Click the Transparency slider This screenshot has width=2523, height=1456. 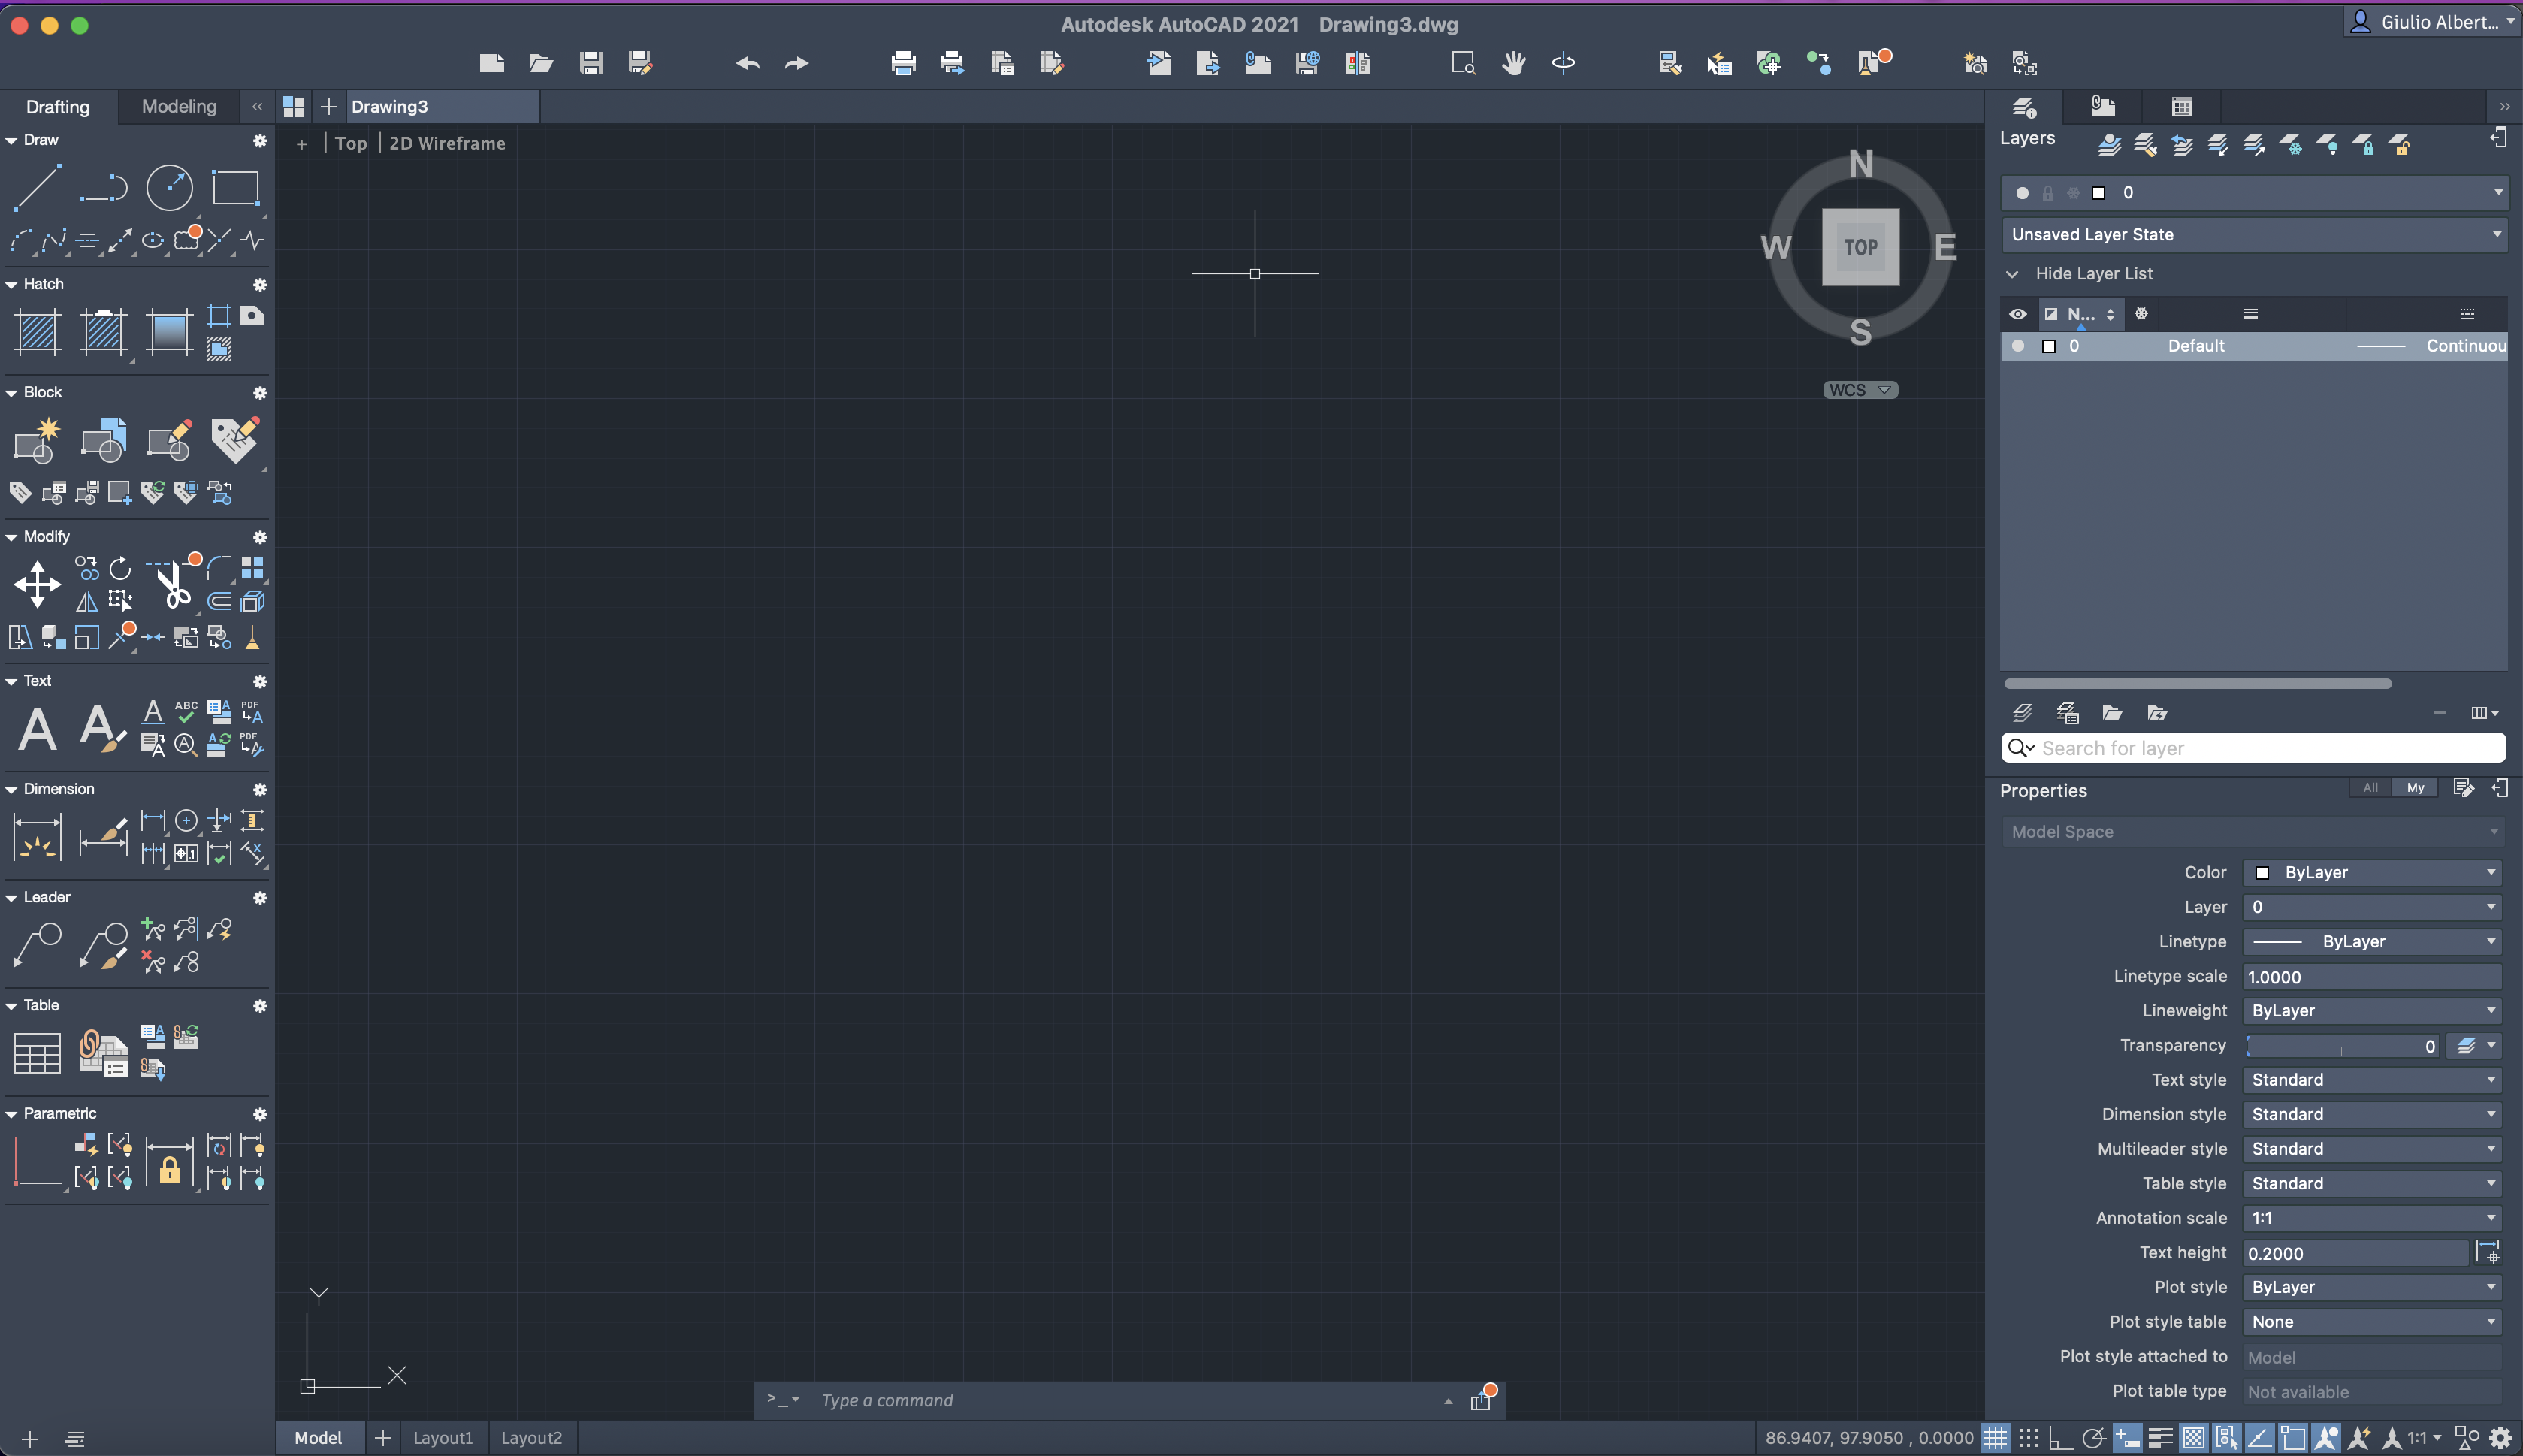(2340, 1046)
